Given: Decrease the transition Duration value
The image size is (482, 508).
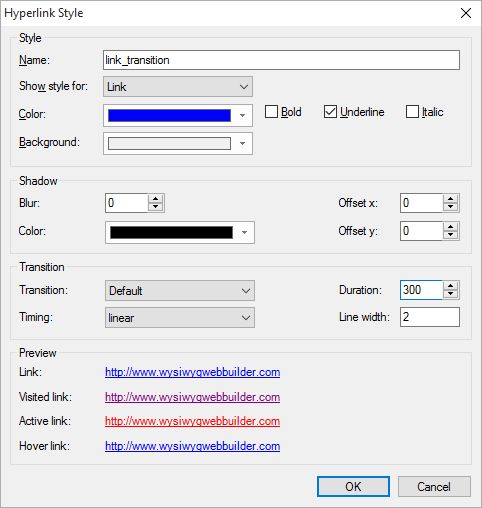Looking at the screenshot, I should click(450, 294).
